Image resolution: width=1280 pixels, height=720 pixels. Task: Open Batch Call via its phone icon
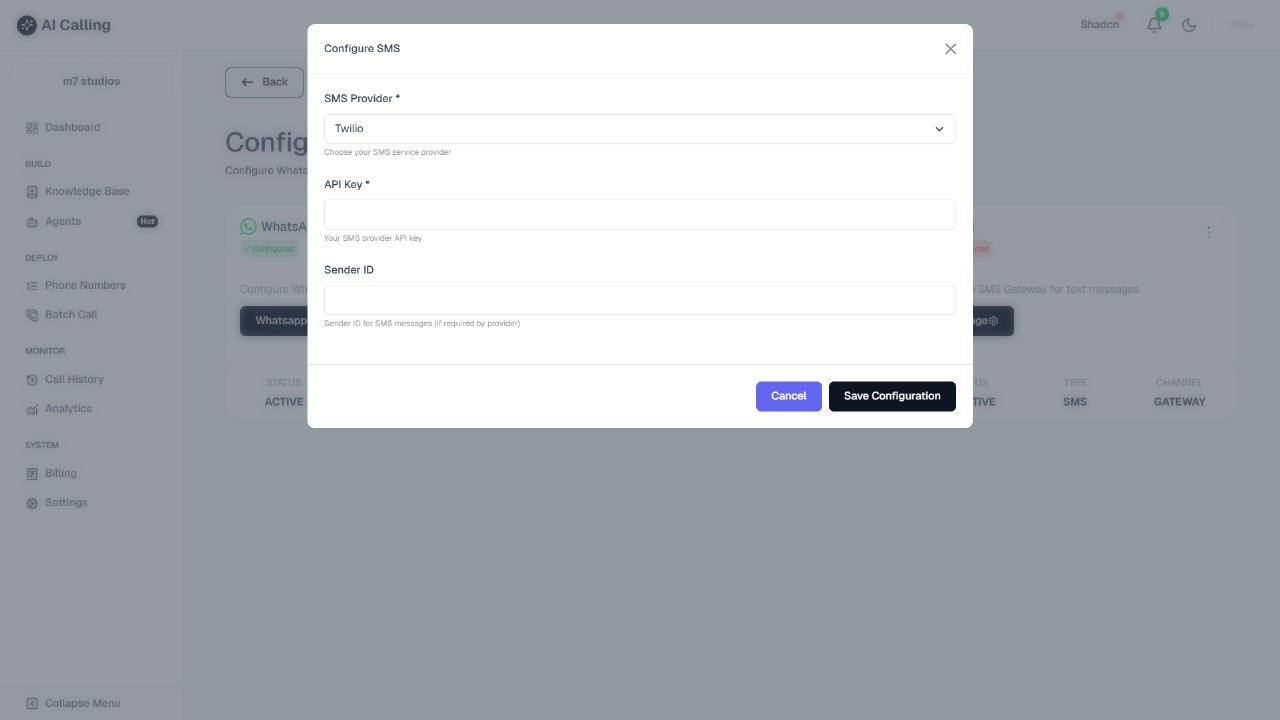coord(33,314)
